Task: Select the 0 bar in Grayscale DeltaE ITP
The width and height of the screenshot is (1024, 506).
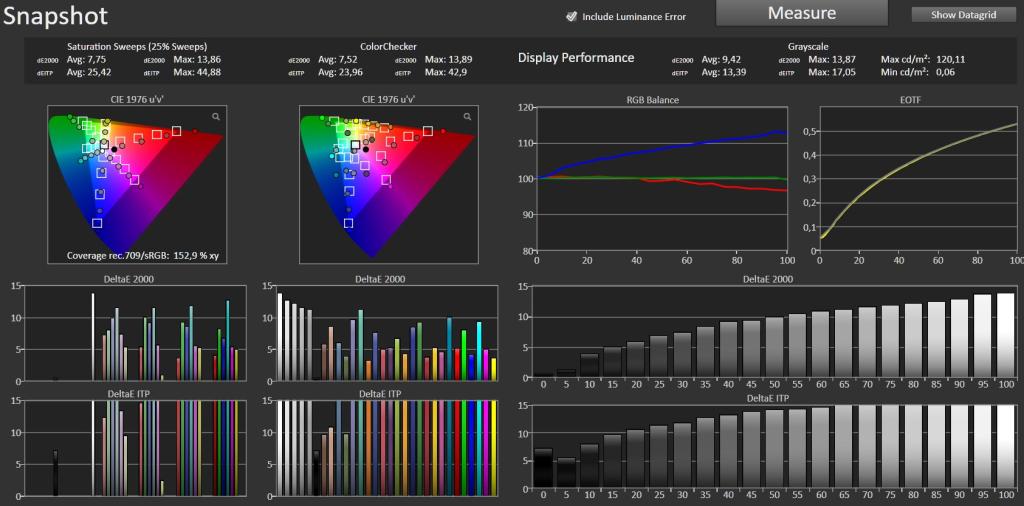Action: pyautogui.click(x=543, y=469)
